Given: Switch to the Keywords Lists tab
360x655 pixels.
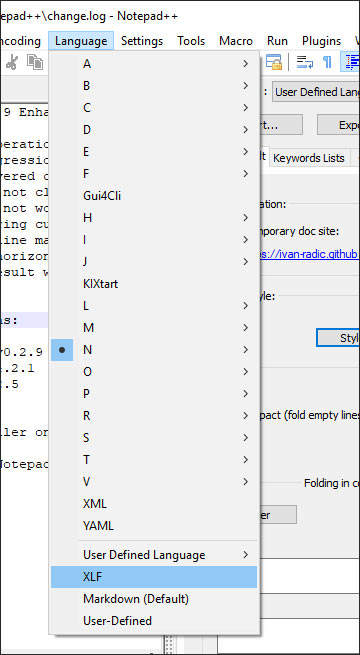Looking at the screenshot, I should (309, 158).
